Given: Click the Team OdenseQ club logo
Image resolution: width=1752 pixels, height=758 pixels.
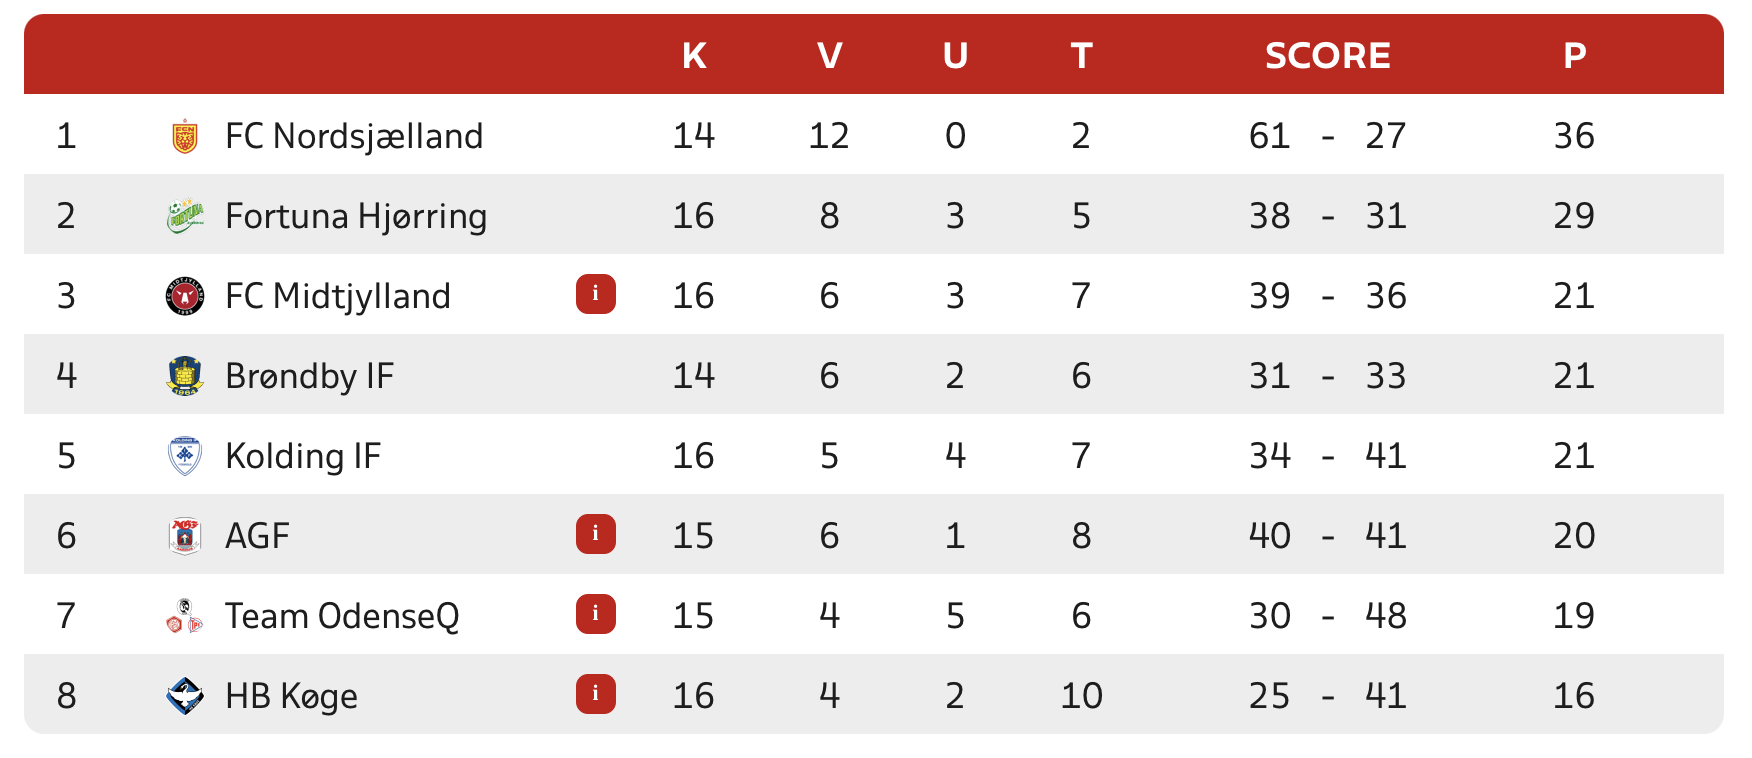Looking at the screenshot, I should pos(185,616).
